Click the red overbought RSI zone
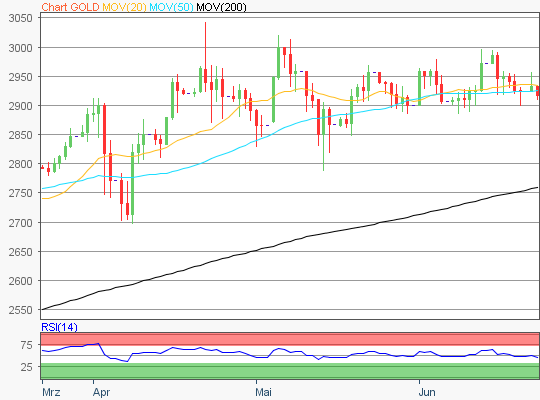 pos(290,339)
